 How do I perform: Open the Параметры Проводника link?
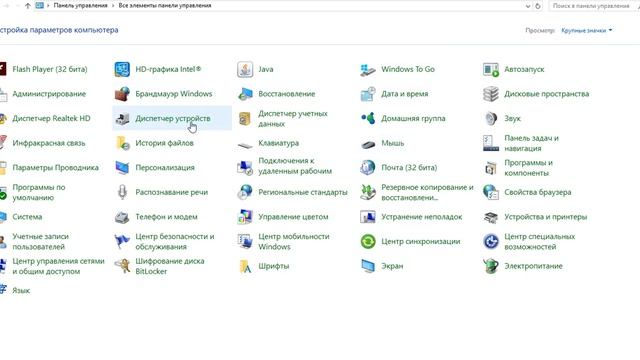pyautogui.click(x=56, y=168)
